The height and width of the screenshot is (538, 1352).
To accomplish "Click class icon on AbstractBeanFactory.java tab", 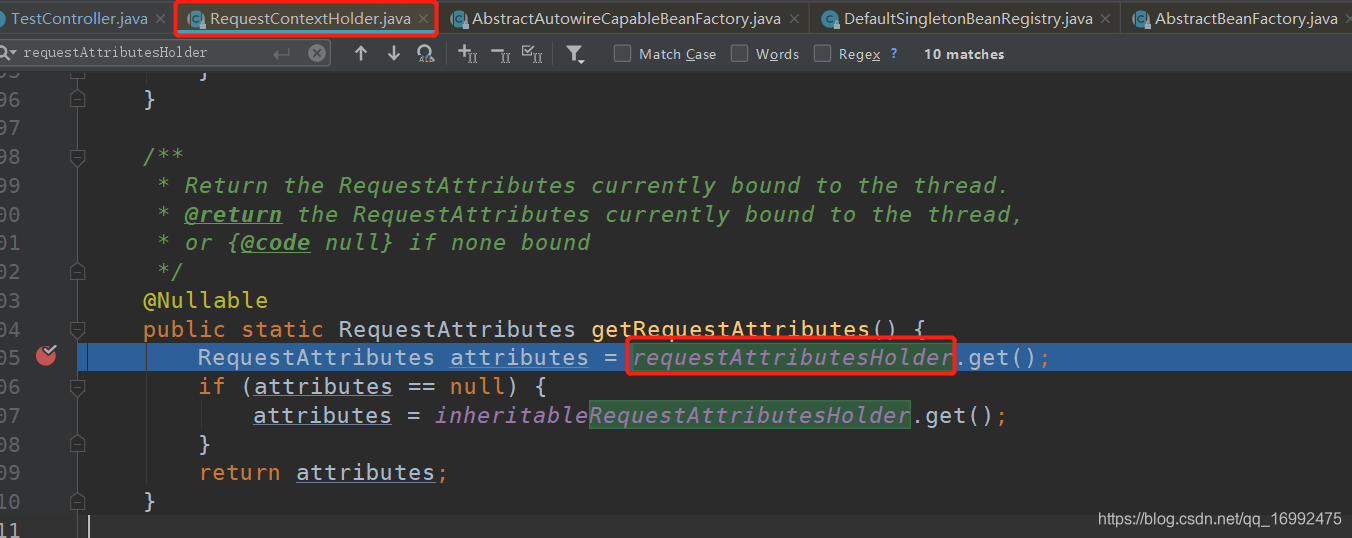I will 1141,19.
